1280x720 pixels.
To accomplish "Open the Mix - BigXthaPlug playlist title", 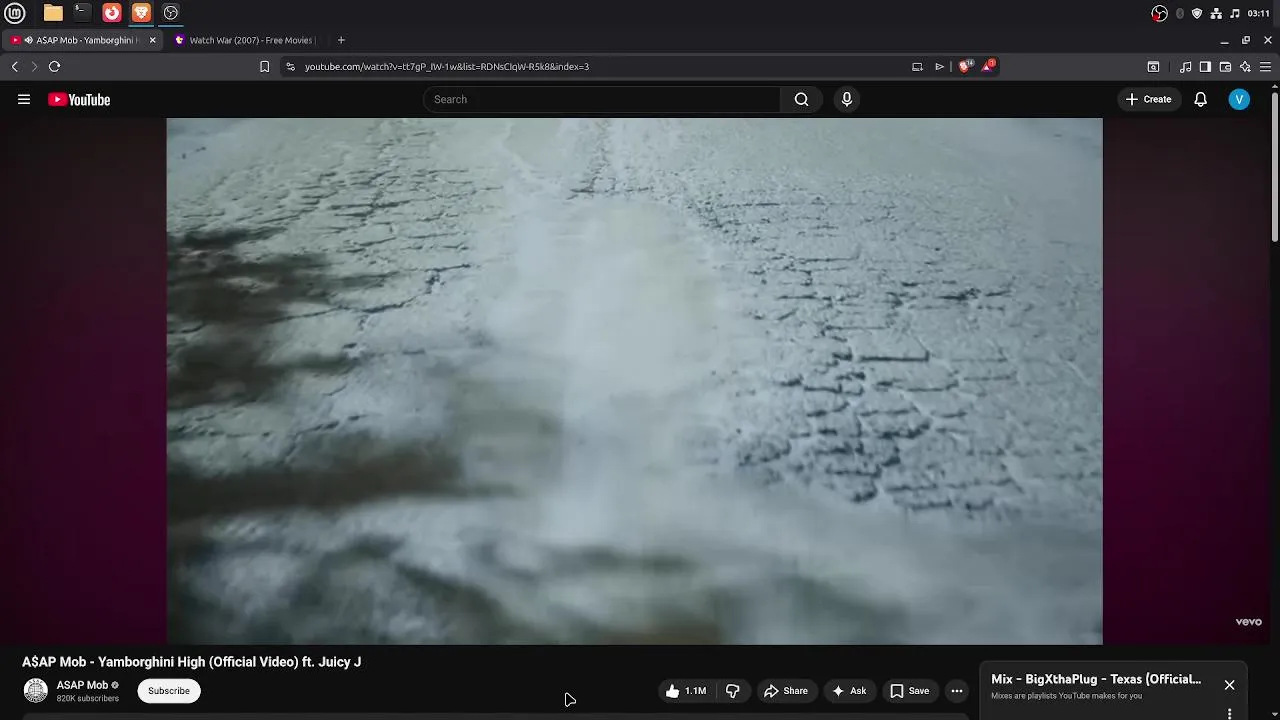I will pos(1096,679).
